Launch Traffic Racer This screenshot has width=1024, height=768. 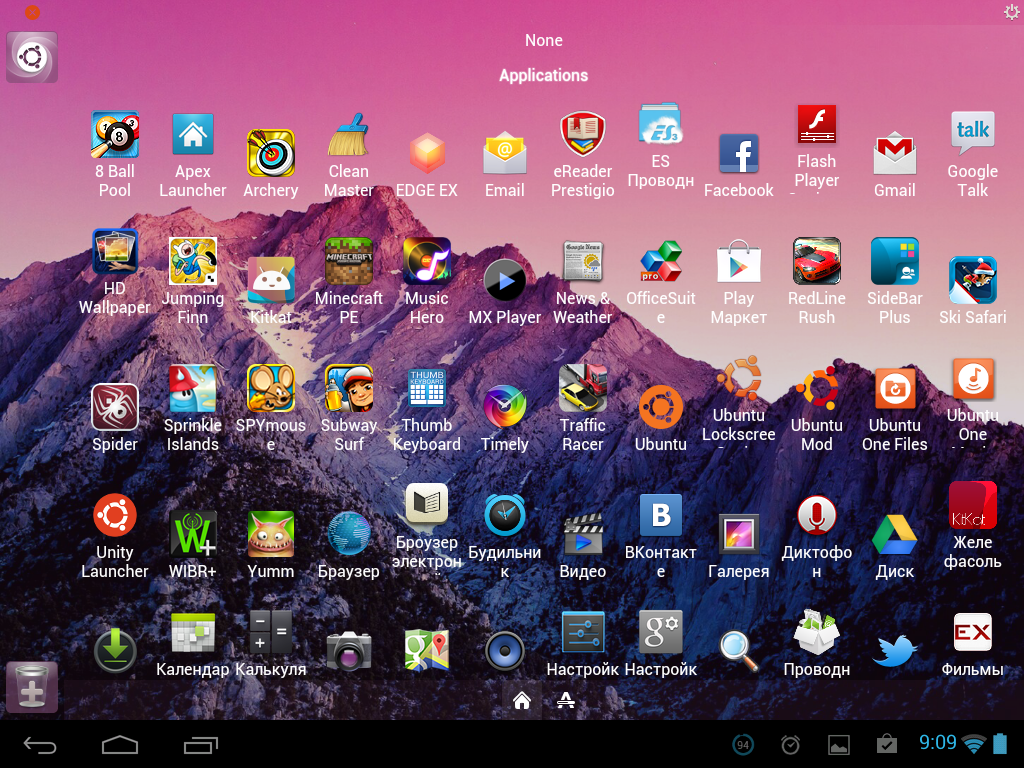point(583,389)
